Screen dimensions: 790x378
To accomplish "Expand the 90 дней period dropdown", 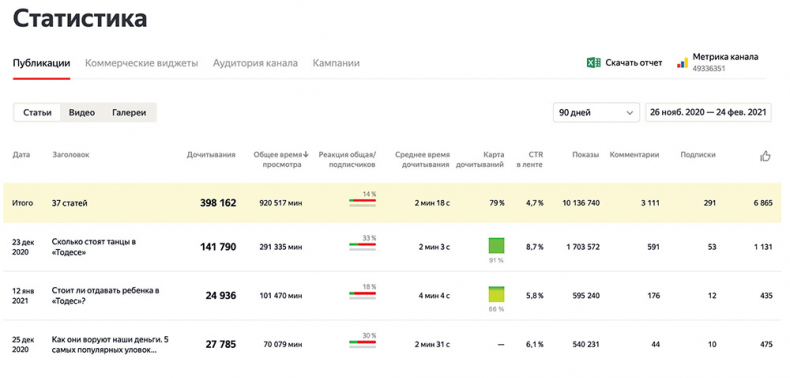I will [596, 112].
